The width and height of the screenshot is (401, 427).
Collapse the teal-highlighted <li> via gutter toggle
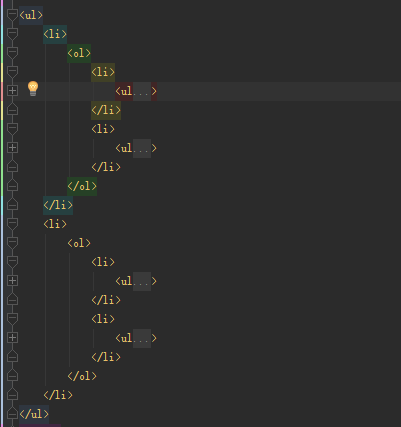coord(12,34)
